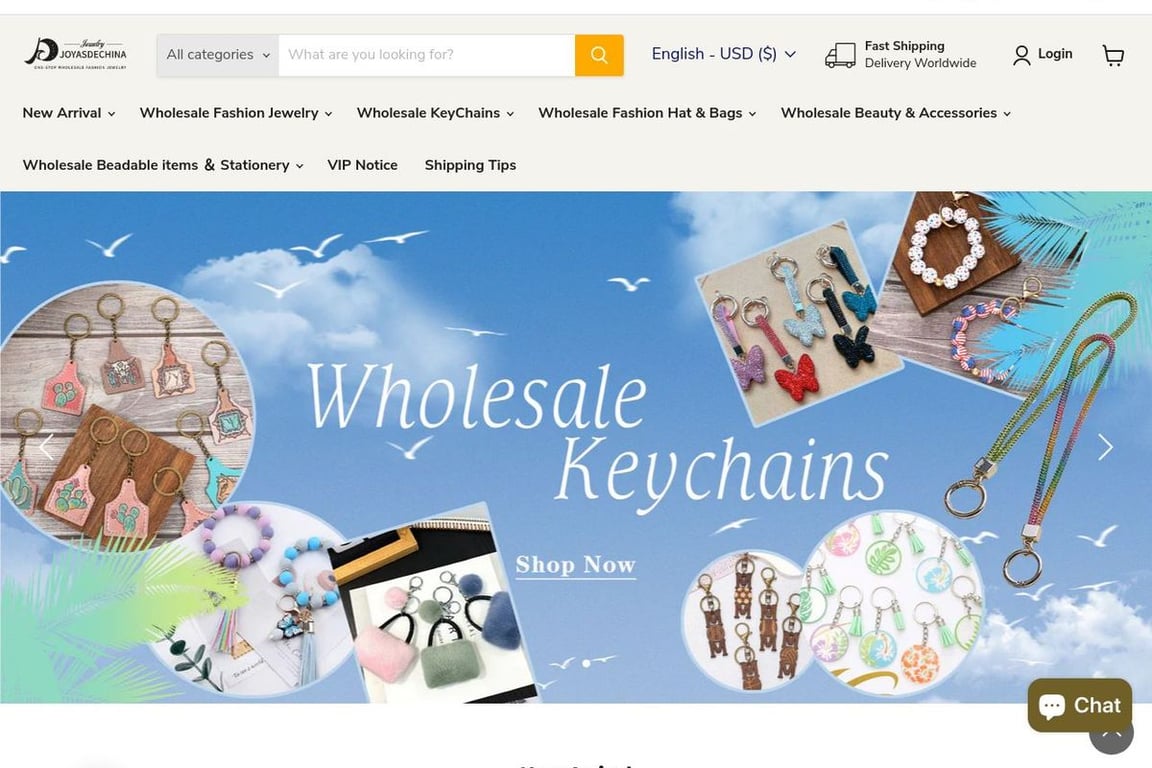Expand the New Arrival menu
1152x768 pixels.
point(68,113)
